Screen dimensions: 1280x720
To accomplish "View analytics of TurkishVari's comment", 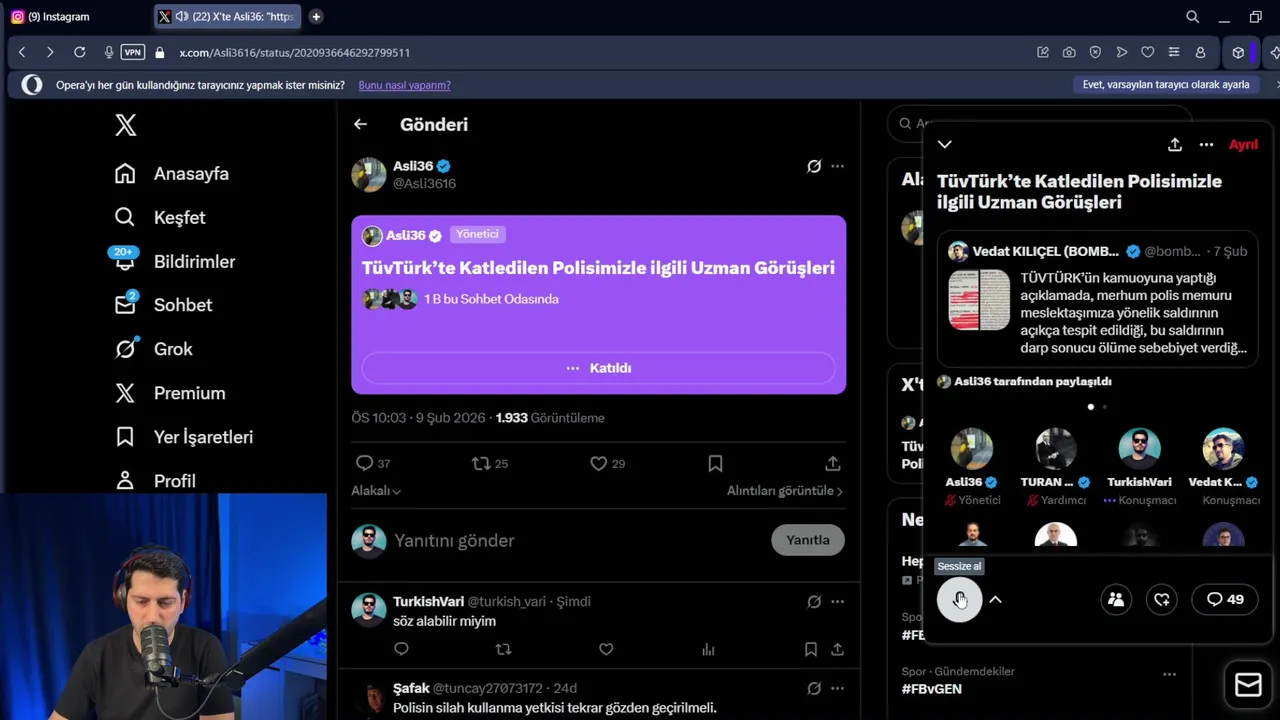I will 708,649.
